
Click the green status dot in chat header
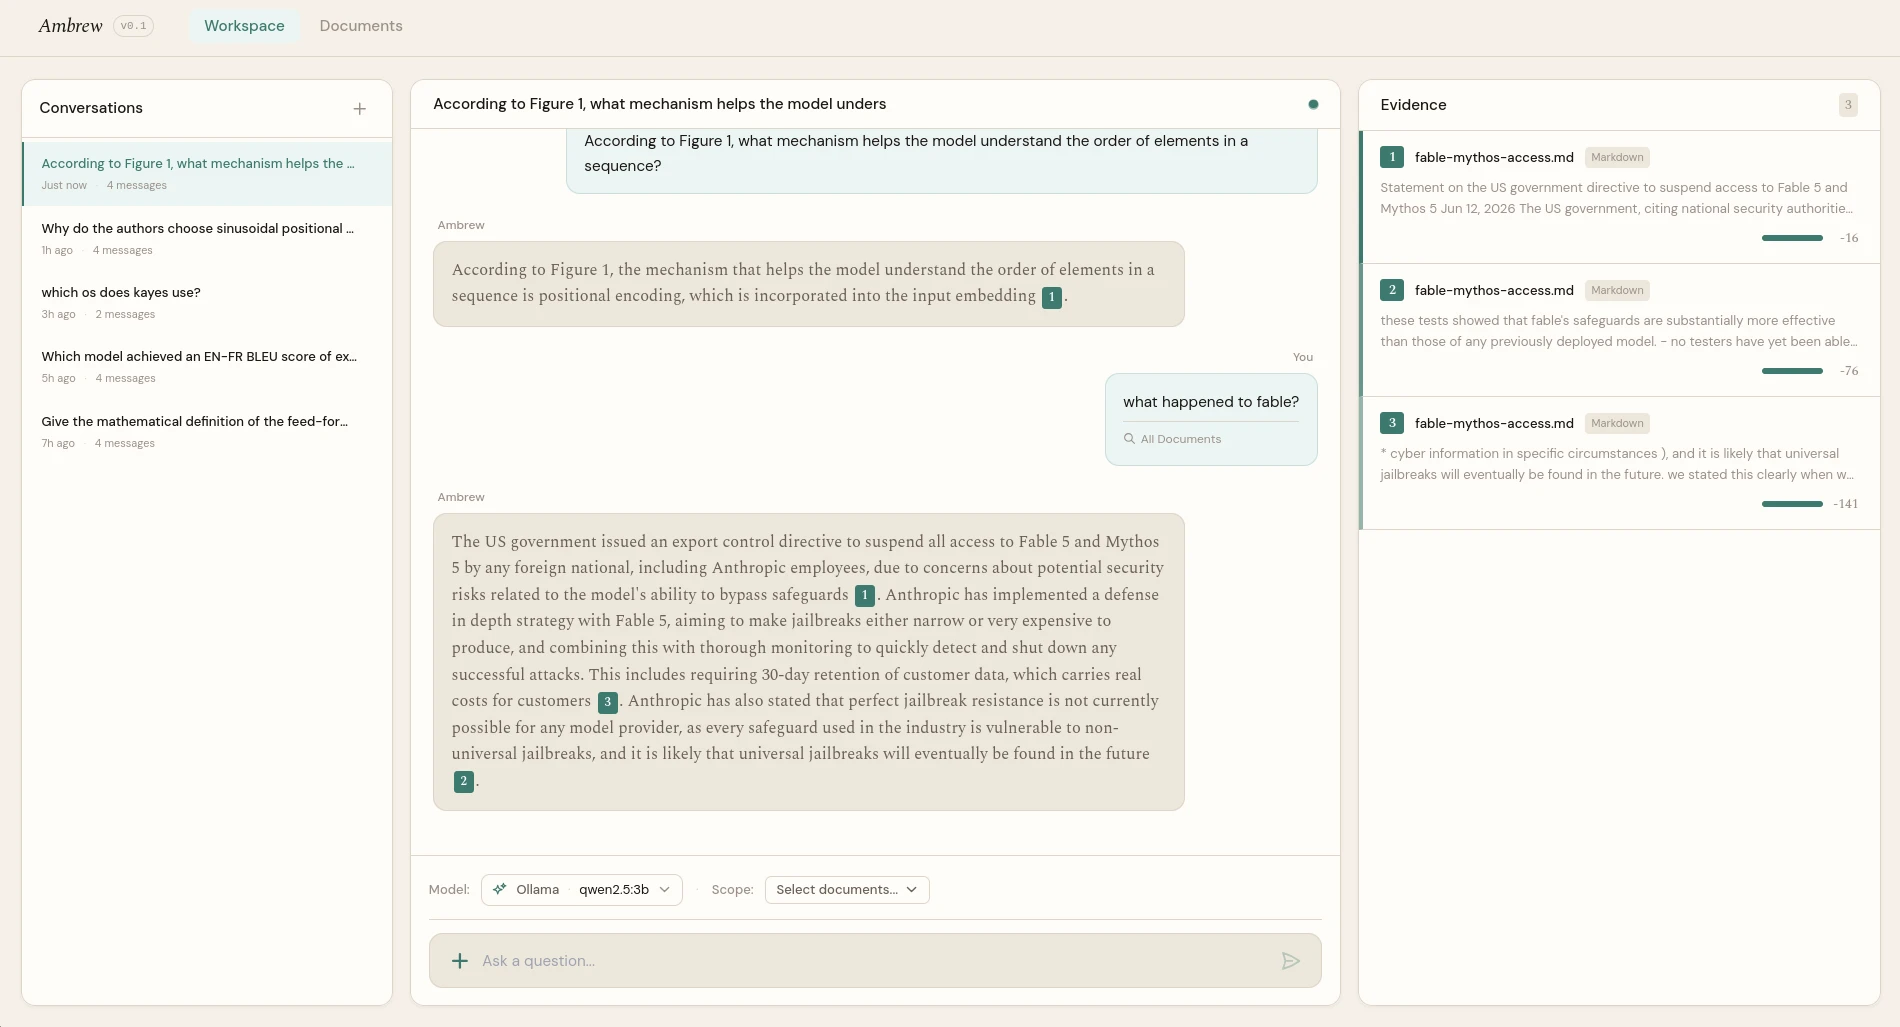(x=1313, y=104)
